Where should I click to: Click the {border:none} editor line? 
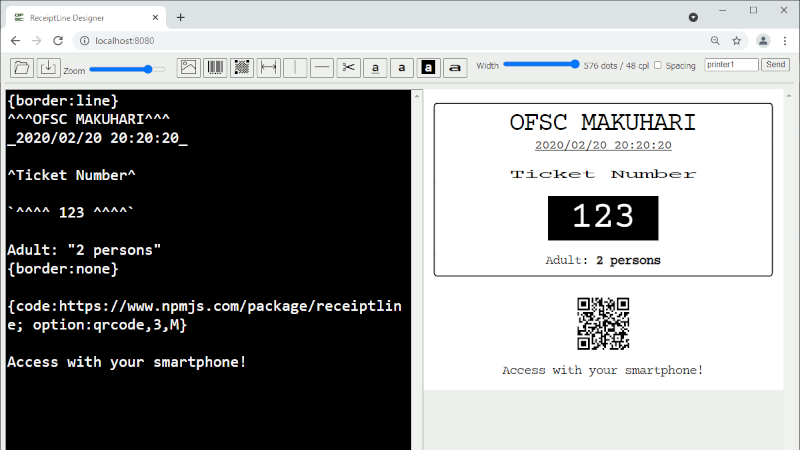pyautogui.click(x=63, y=268)
